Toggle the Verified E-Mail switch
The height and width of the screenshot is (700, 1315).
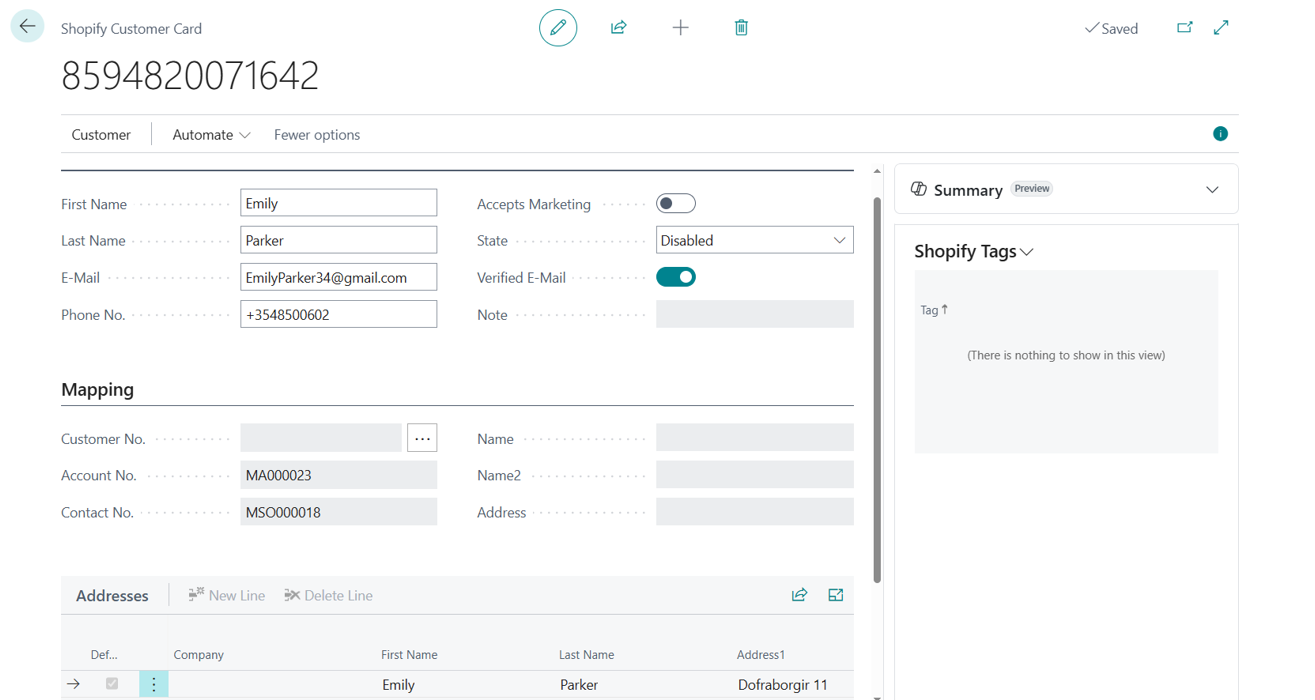click(x=676, y=278)
